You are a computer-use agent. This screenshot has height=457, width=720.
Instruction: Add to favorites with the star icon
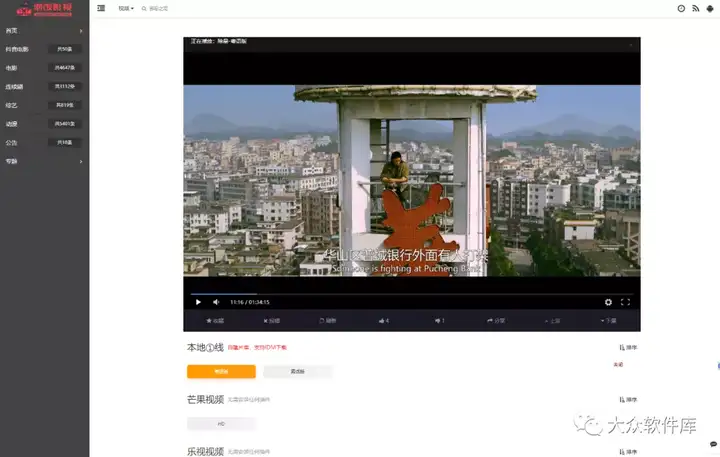click(x=215, y=321)
